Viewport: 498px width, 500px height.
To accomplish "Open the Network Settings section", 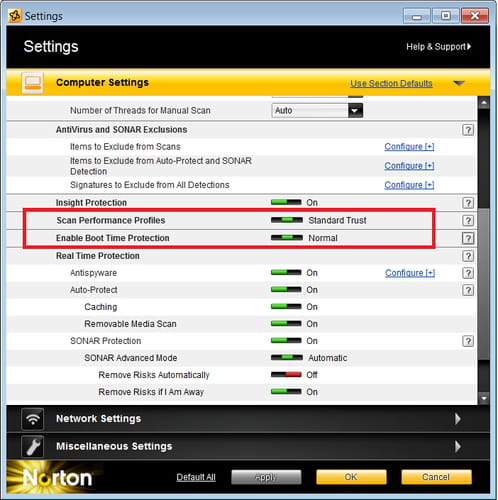I will point(248,419).
